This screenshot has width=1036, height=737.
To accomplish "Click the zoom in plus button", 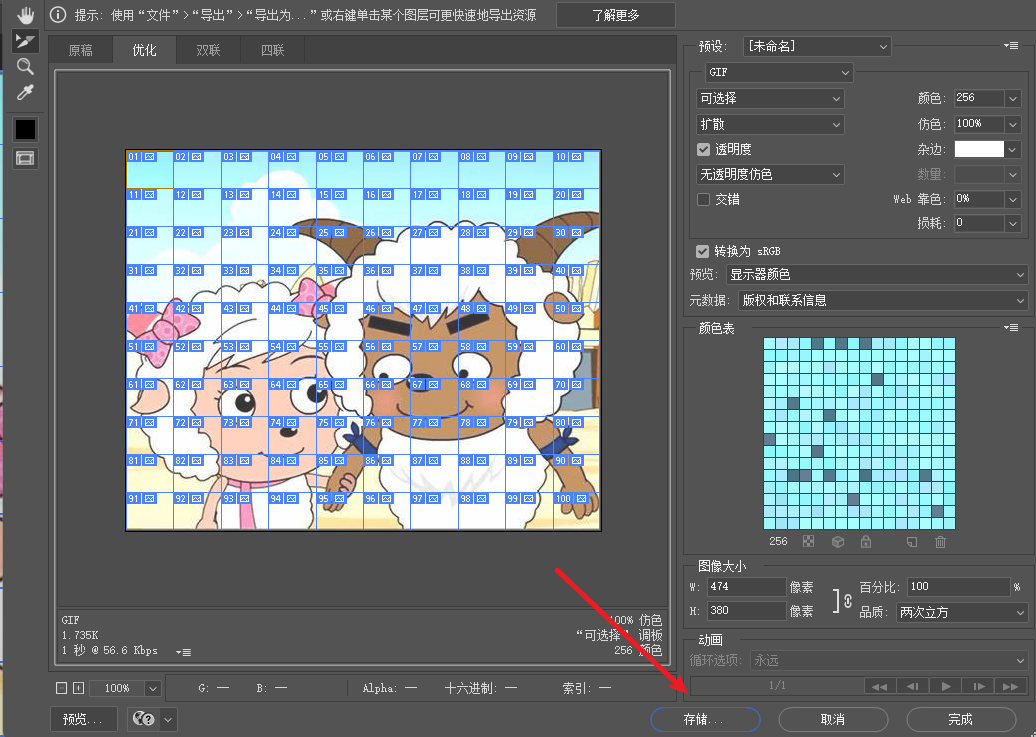I will point(78,688).
